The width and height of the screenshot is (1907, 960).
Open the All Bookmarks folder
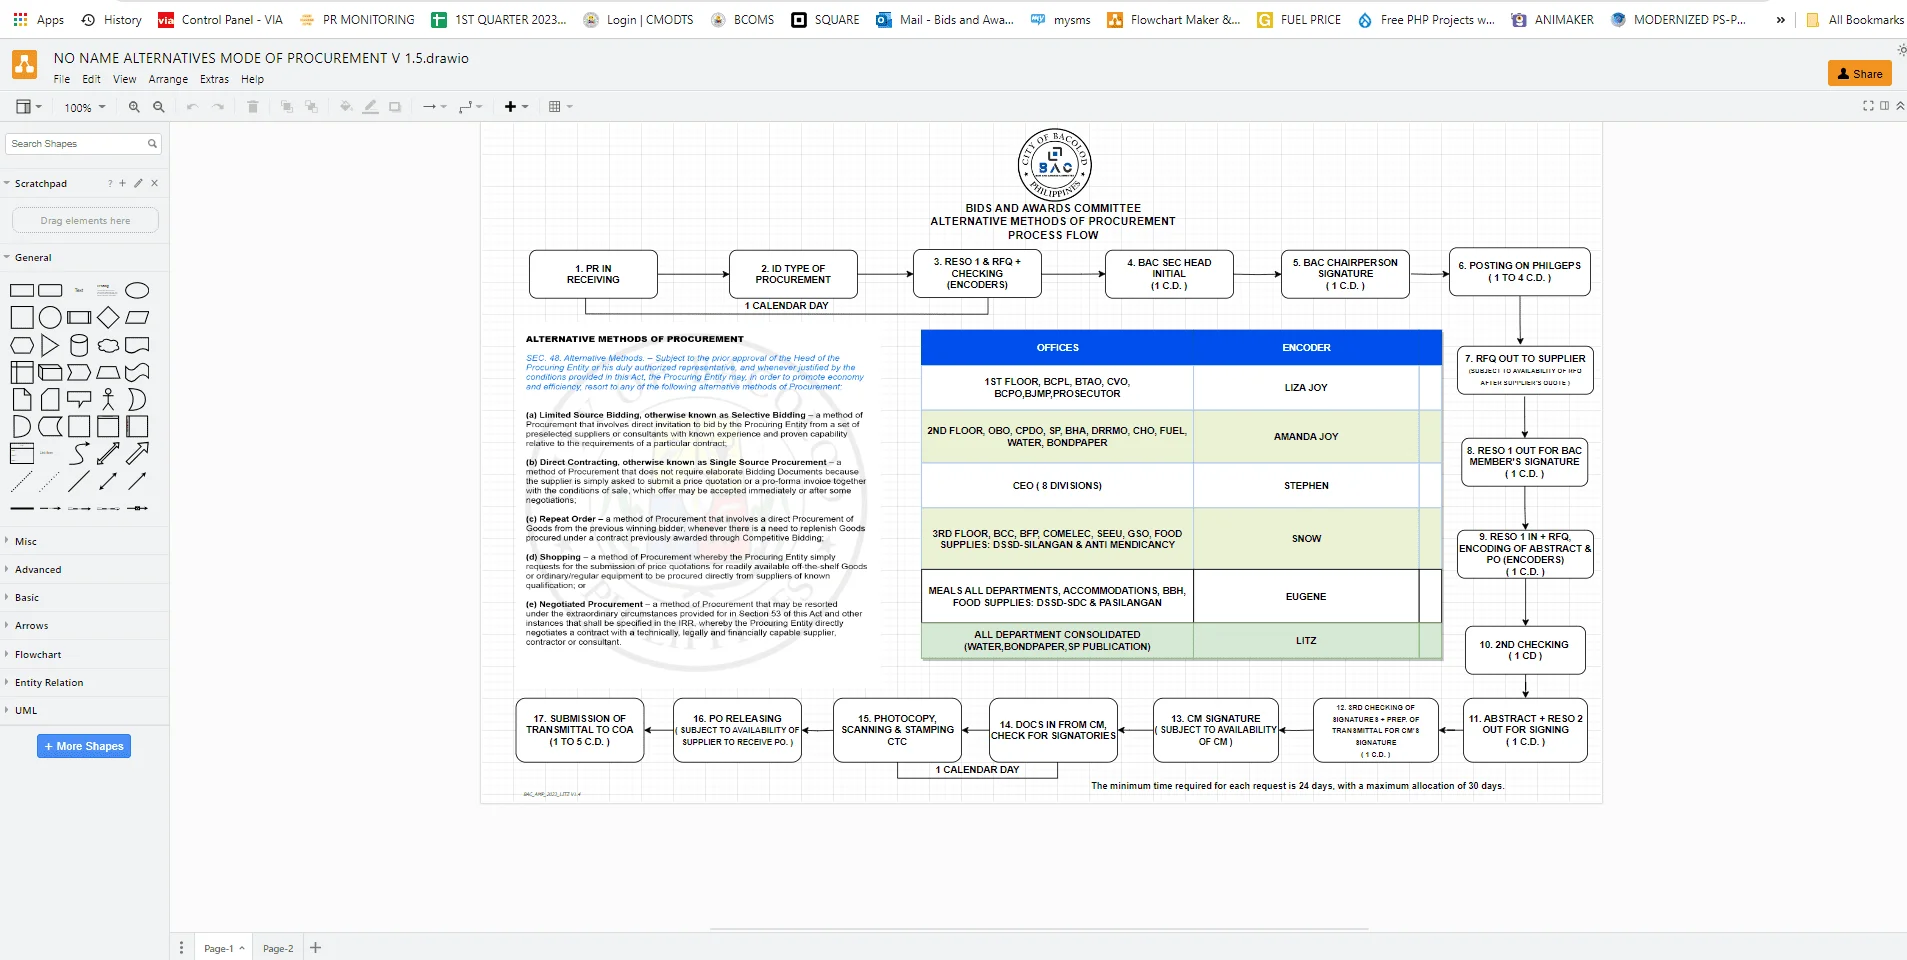click(x=1855, y=20)
